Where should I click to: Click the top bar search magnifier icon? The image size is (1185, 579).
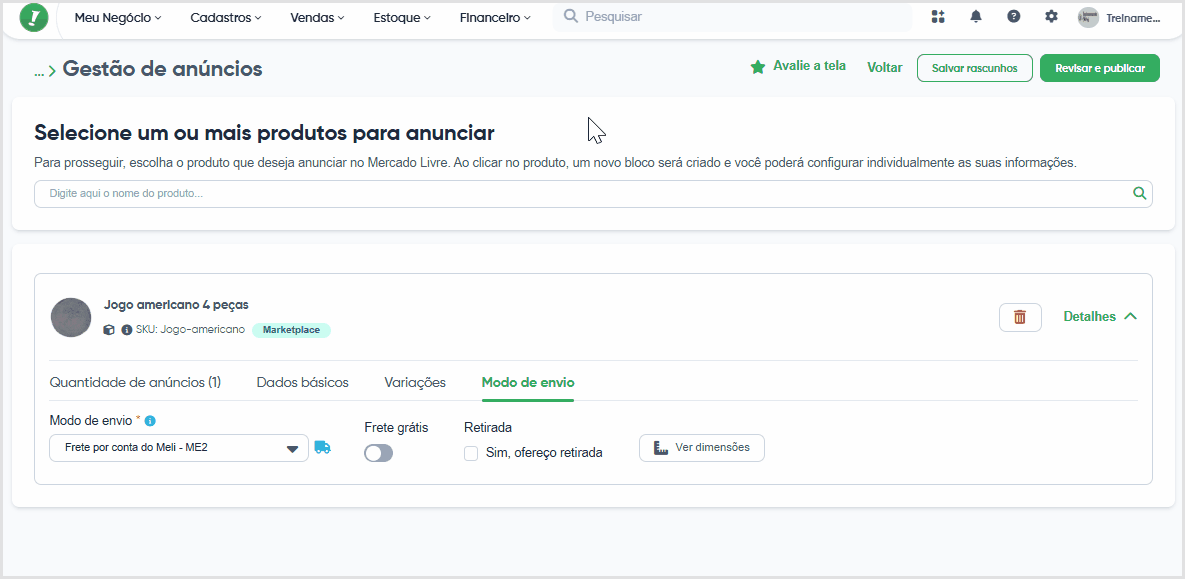[571, 17]
